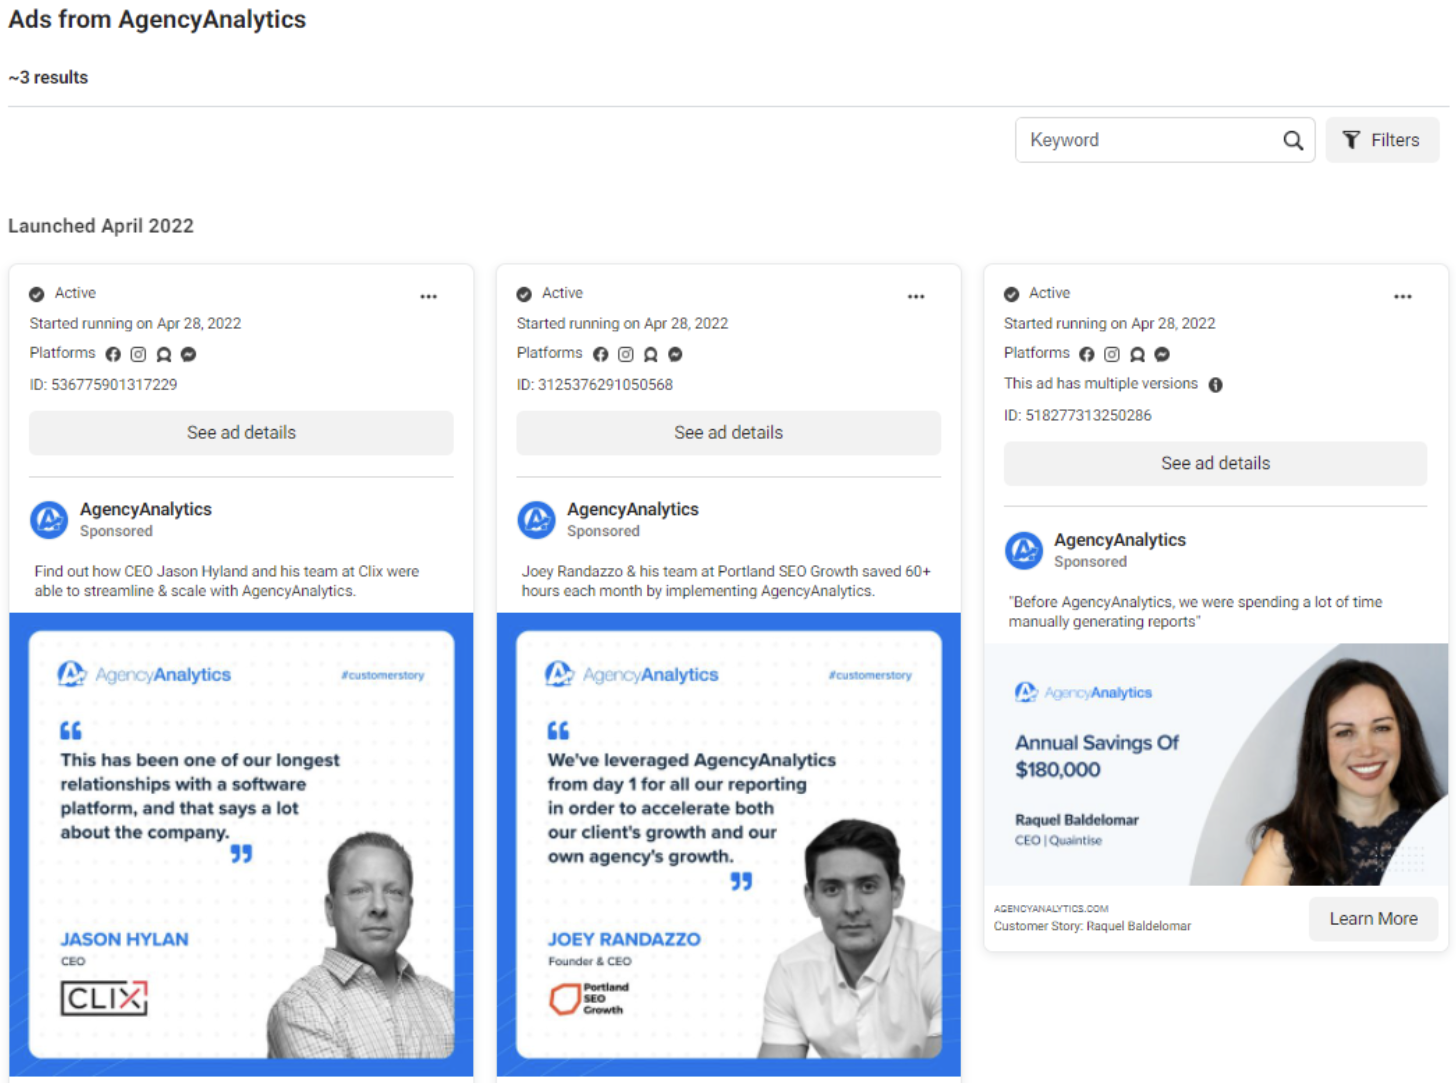The image size is (1456, 1084).
Task: Click 'Find out how CEO Jason Hyland' ad text
Action: click(x=227, y=581)
